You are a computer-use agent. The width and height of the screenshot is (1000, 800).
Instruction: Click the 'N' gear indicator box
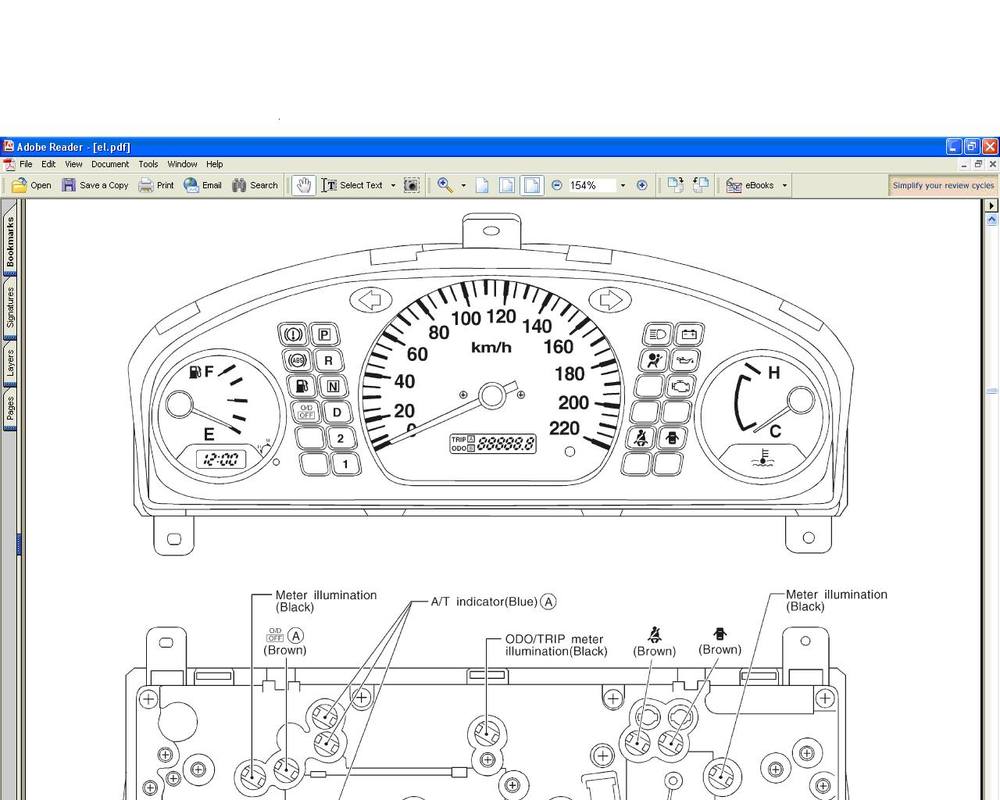tap(333, 386)
